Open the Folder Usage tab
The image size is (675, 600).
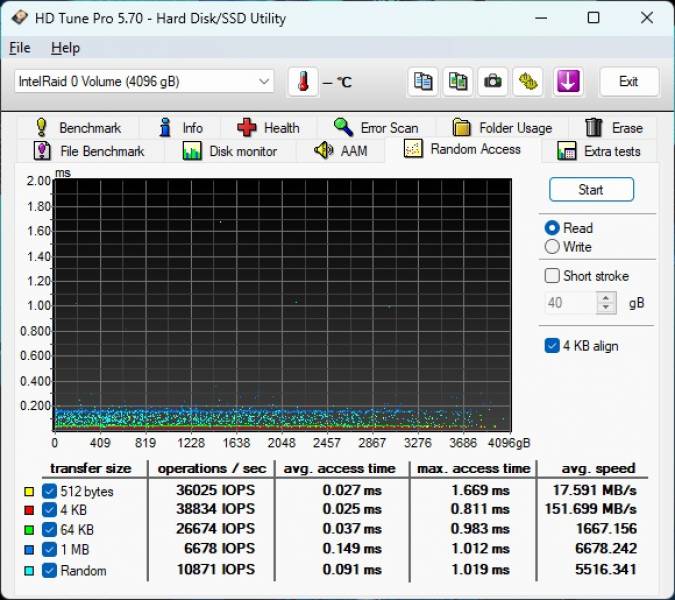coord(502,128)
